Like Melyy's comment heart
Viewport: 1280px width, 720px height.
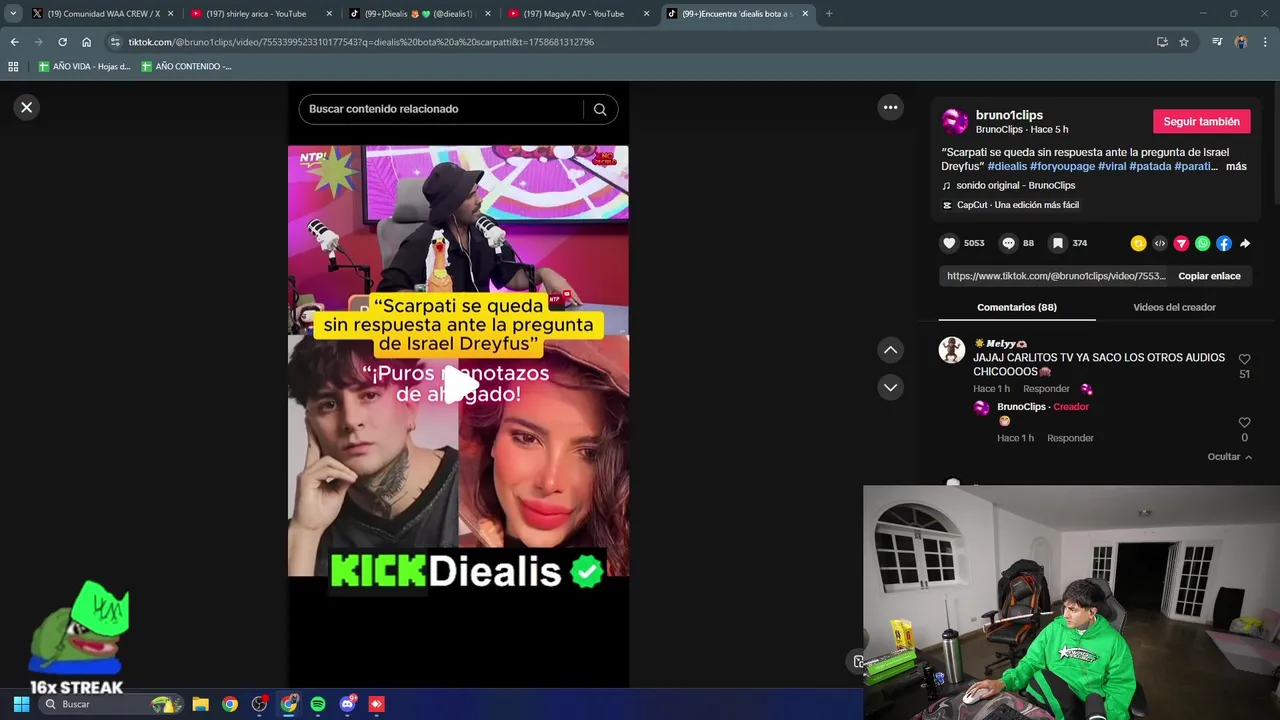[x=1244, y=359]
